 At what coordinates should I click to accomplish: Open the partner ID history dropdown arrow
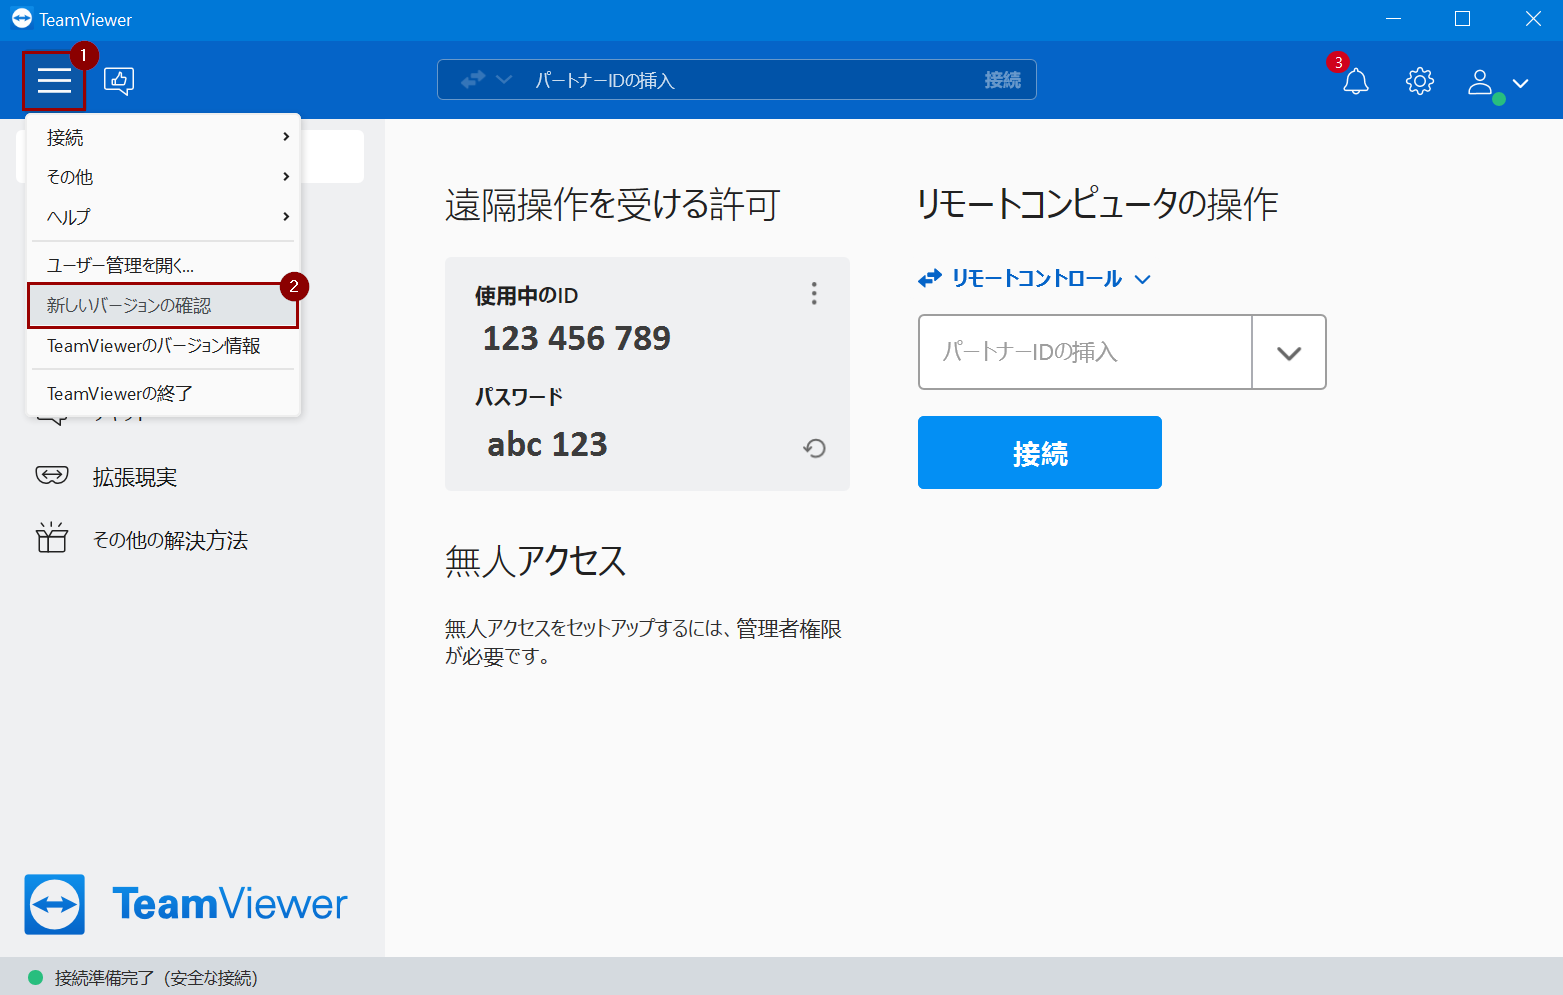(1289, 352)
